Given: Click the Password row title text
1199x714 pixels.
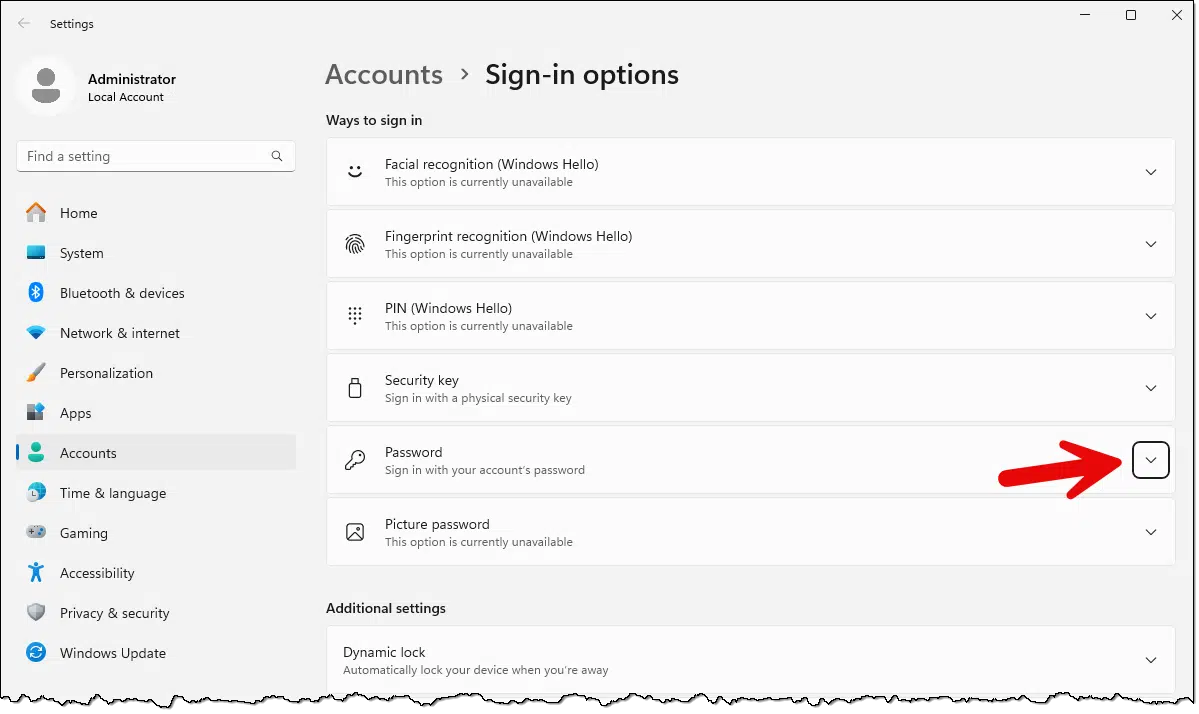Looking at the screenshot, I should [414, 452].
